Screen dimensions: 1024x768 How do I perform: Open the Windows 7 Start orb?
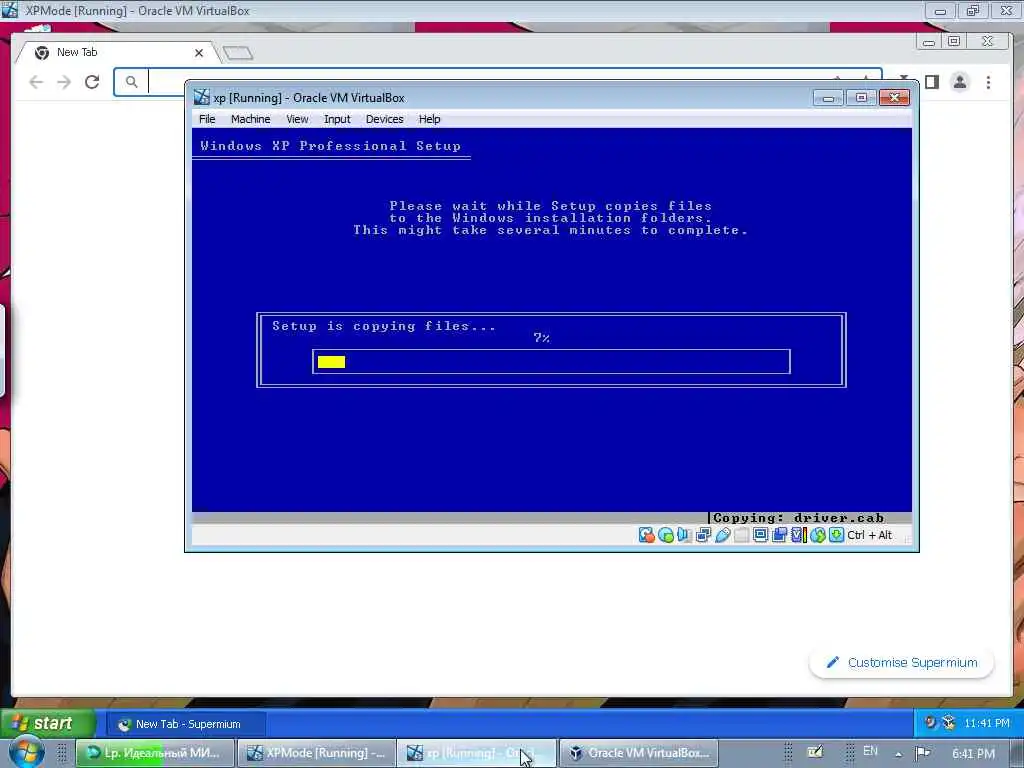[x=26, y=753]
